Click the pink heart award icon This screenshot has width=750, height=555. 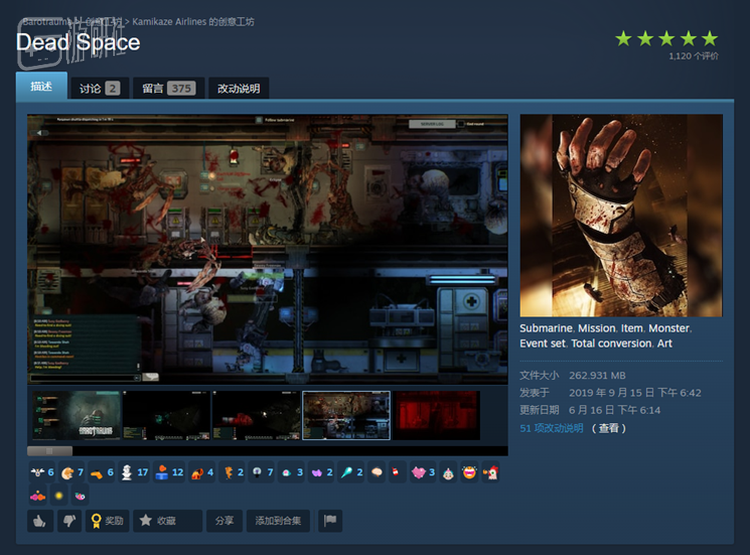[419, 472]
